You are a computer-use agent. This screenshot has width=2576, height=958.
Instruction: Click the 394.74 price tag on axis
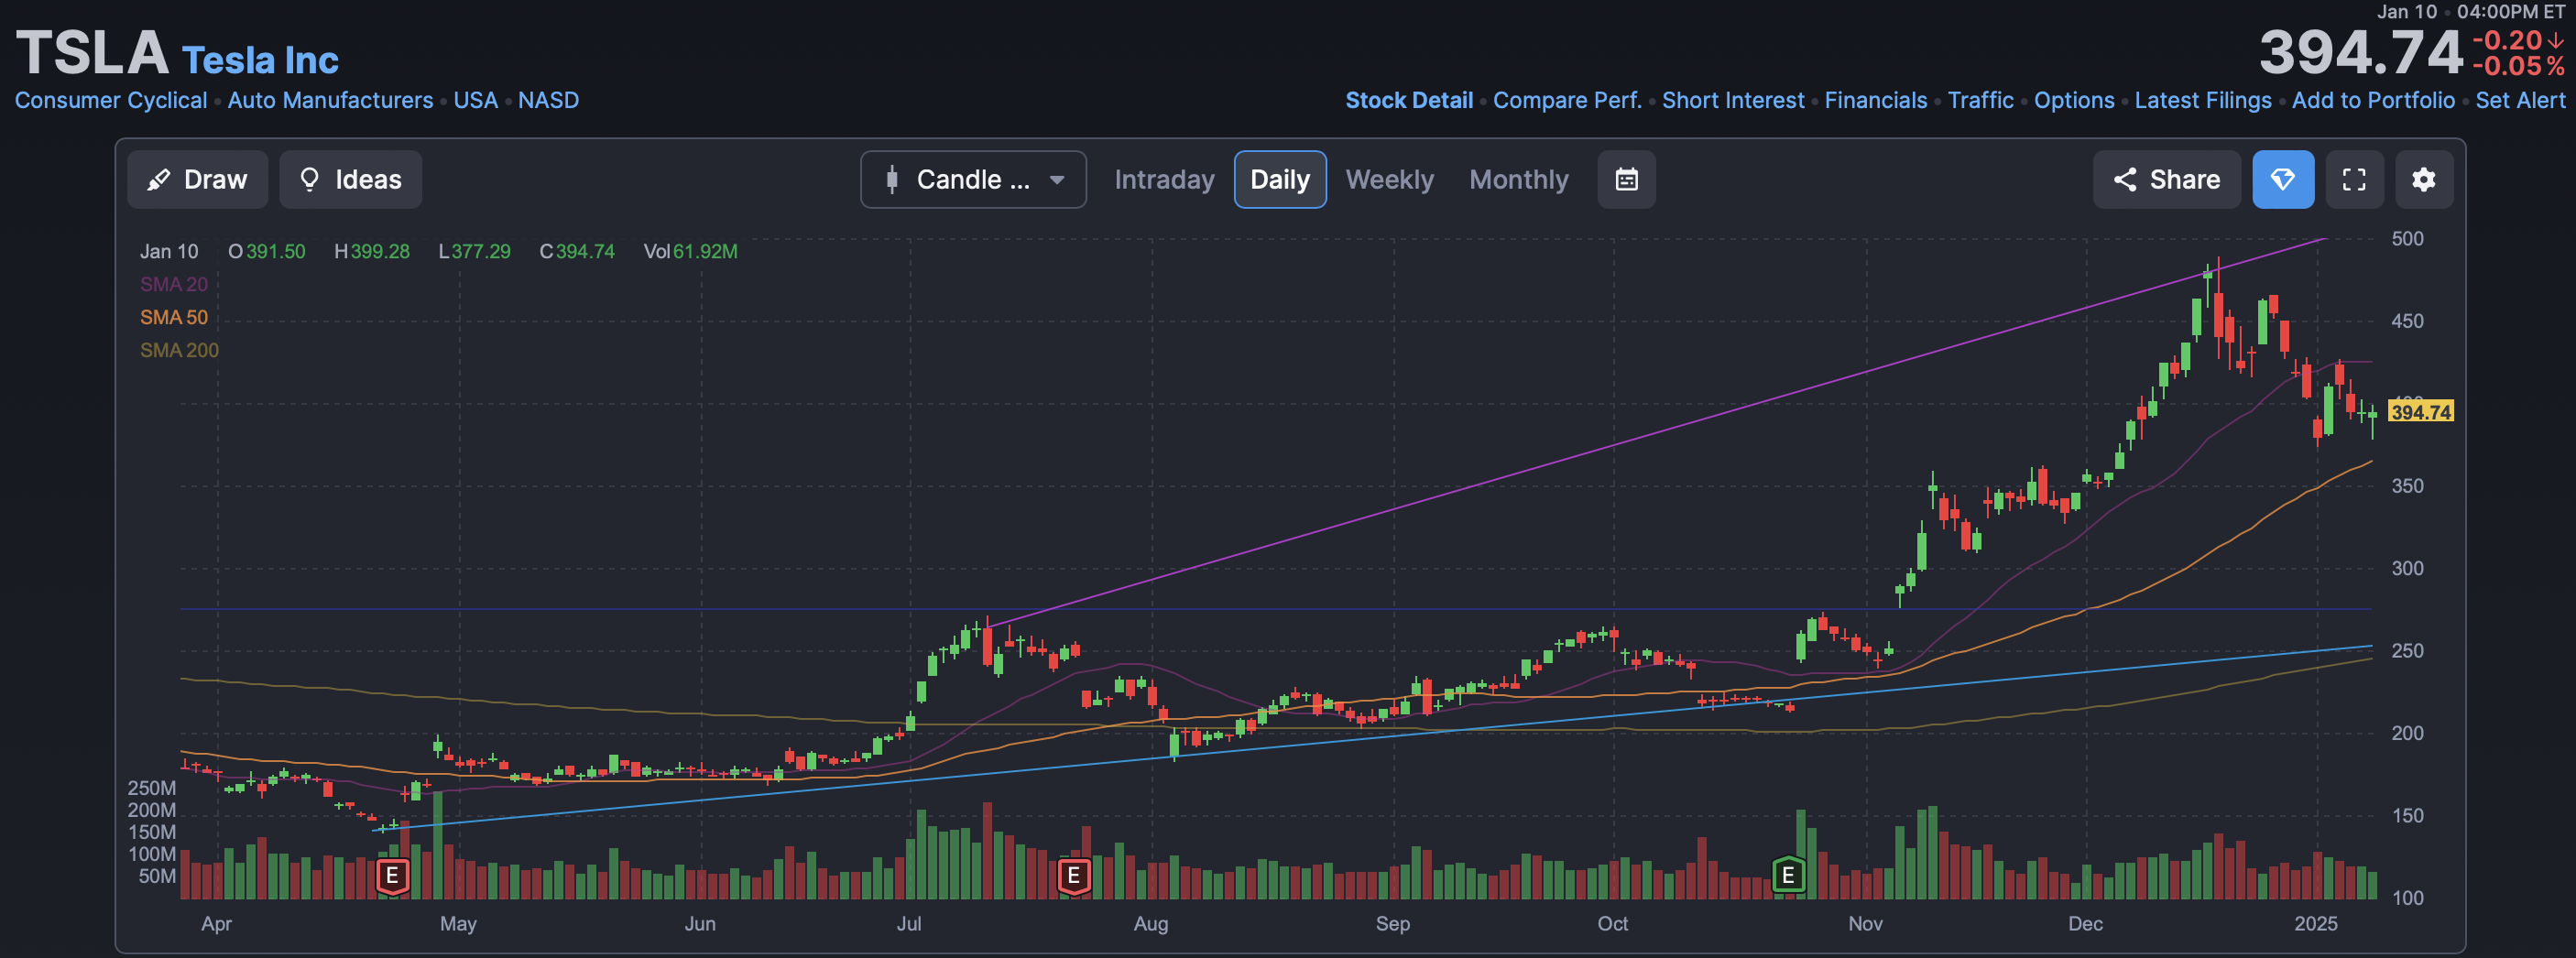2420,412
